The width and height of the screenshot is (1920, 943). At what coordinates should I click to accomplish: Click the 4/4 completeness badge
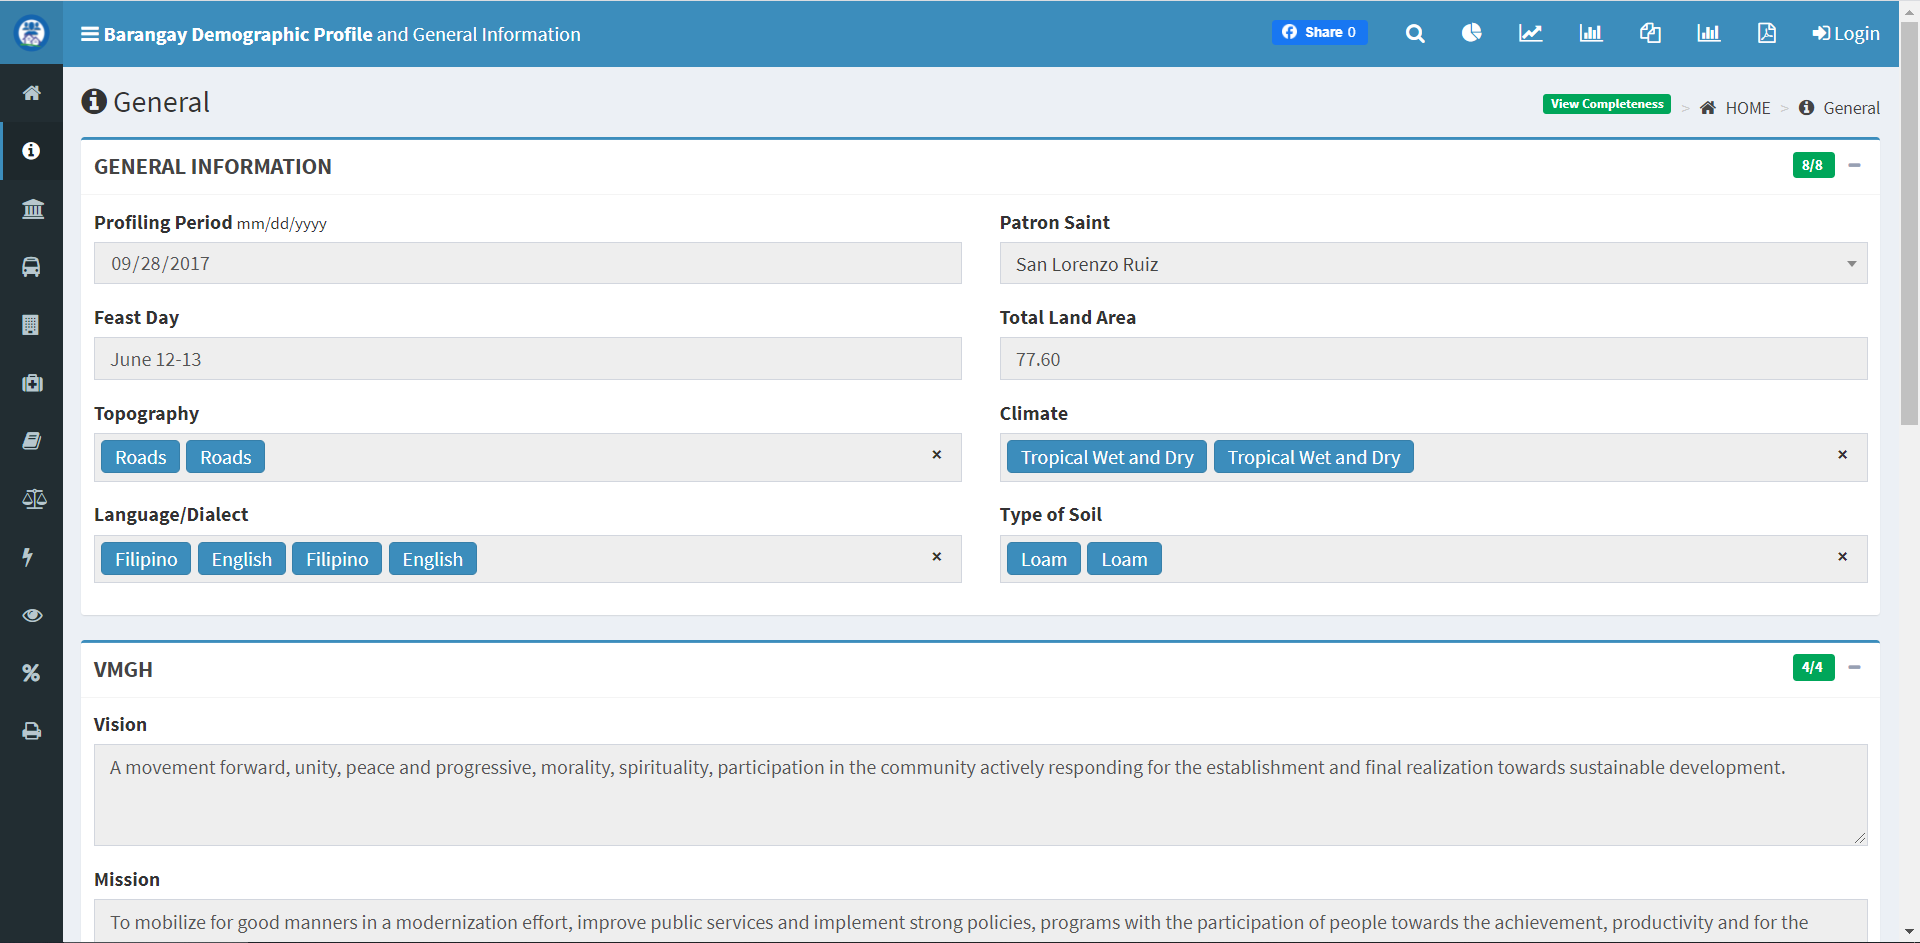coord(1813,667)
